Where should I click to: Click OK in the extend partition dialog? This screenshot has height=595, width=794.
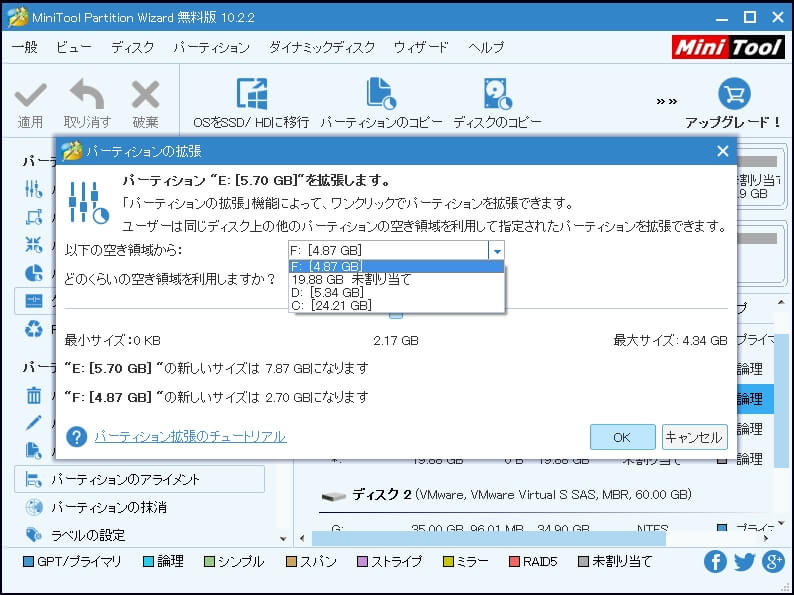(622, 437)
